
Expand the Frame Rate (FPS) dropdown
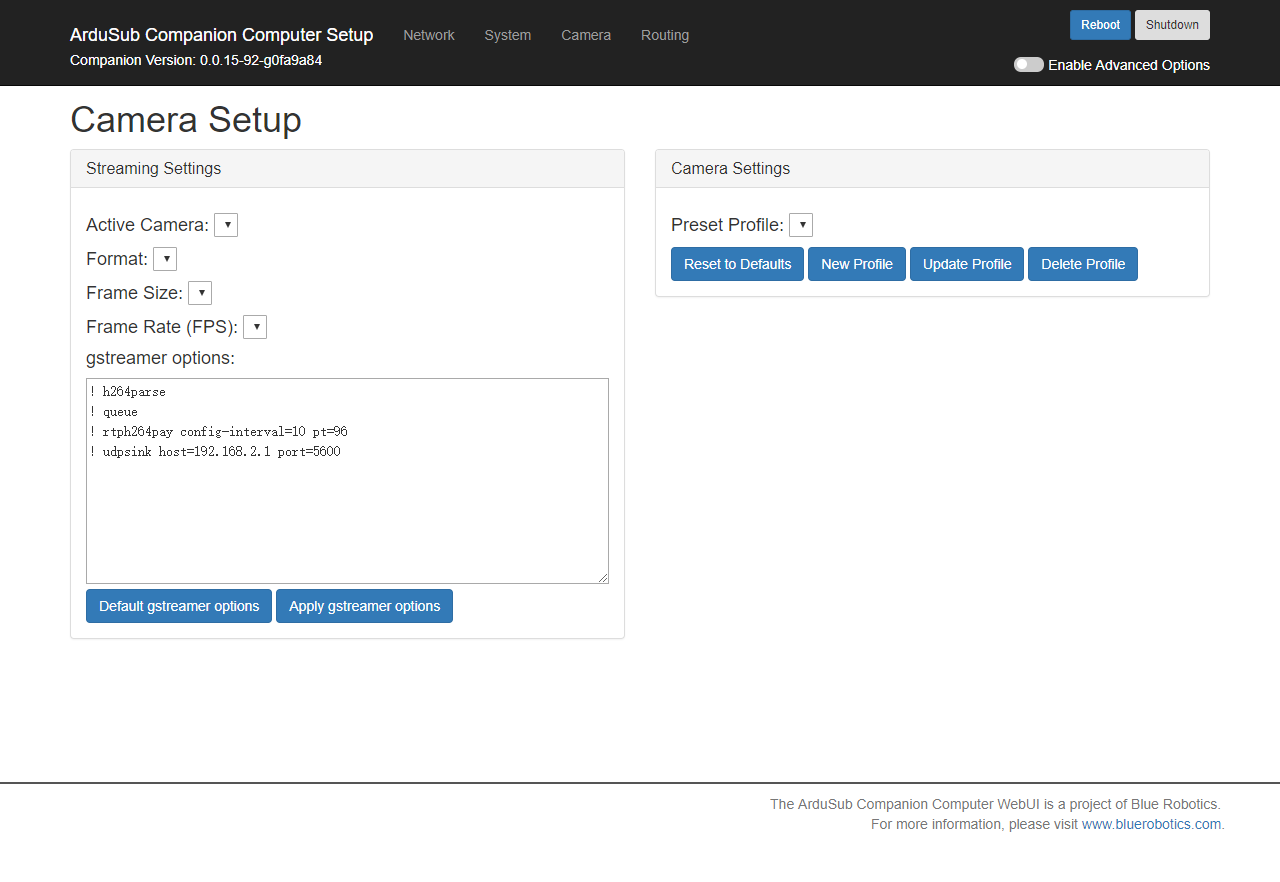pyautogui.click(x=255, y=327)
